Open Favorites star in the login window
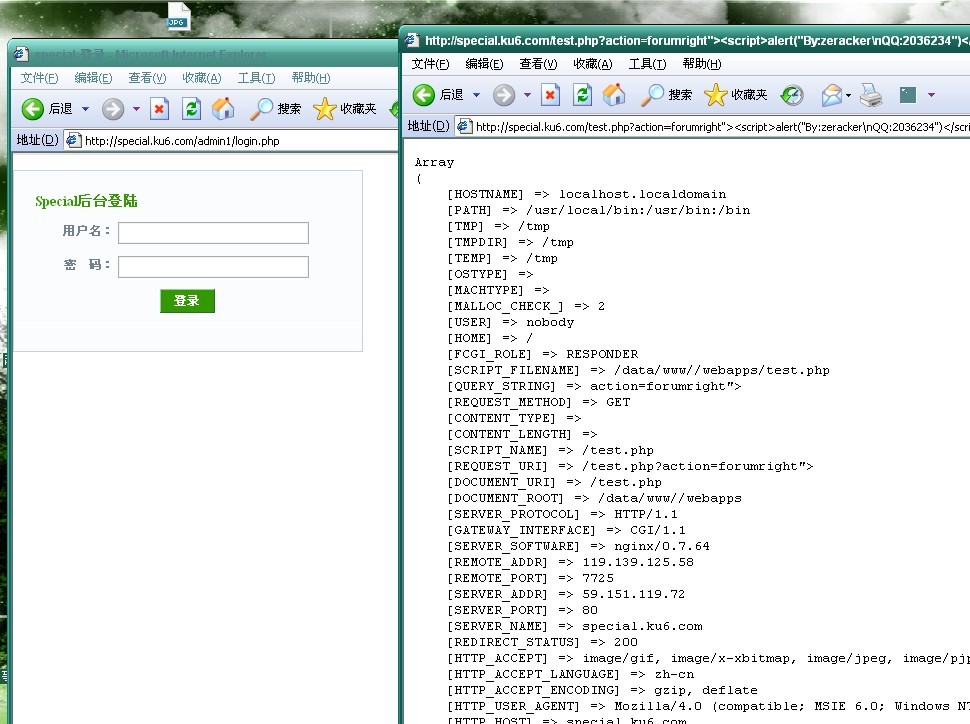The width and height of the screenshot is (970, 724). click(324, 109)
